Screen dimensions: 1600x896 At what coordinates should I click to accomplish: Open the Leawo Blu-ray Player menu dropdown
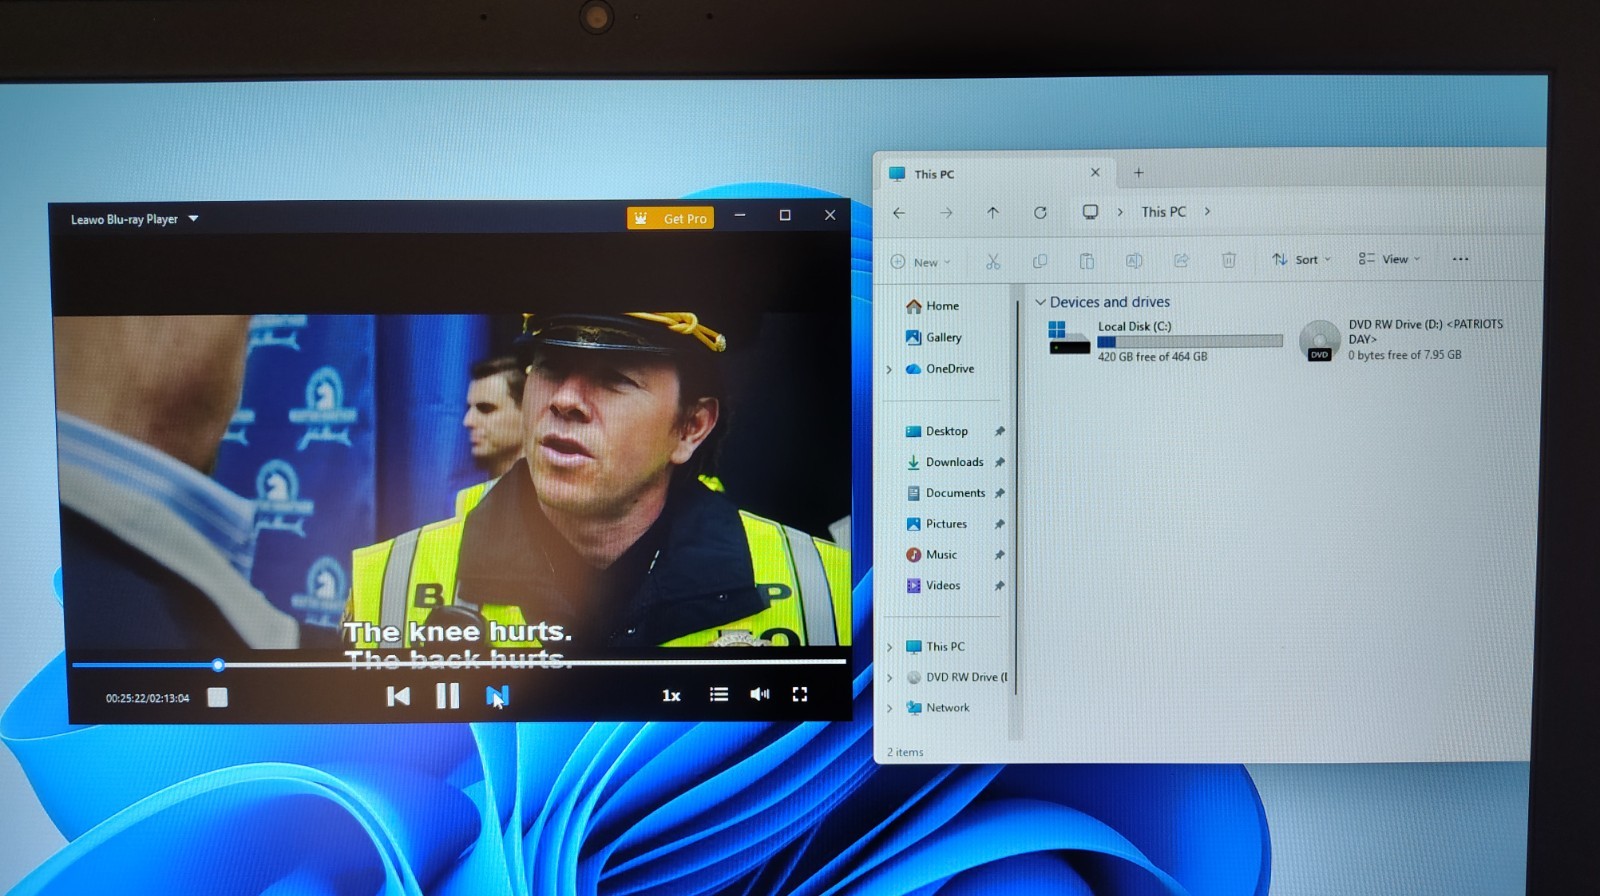click(x=194, y=218)
